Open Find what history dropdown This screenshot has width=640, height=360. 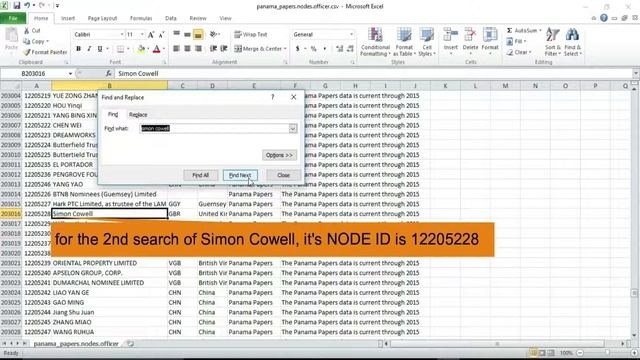[293, 129]
